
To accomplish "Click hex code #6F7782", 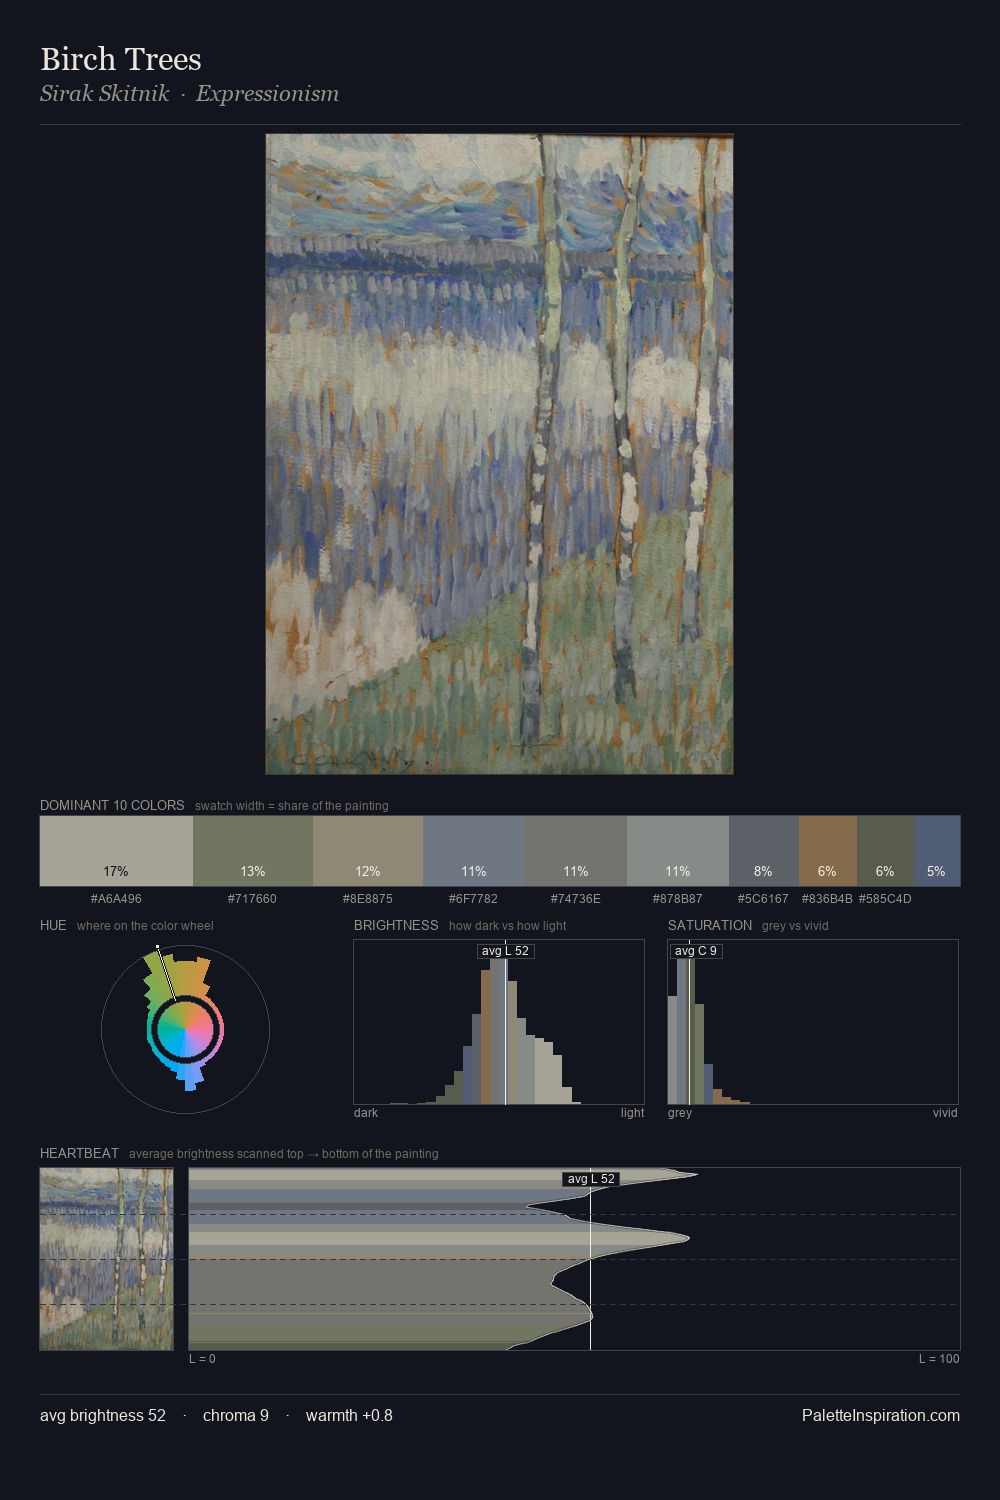I will [x=473, y=899].
